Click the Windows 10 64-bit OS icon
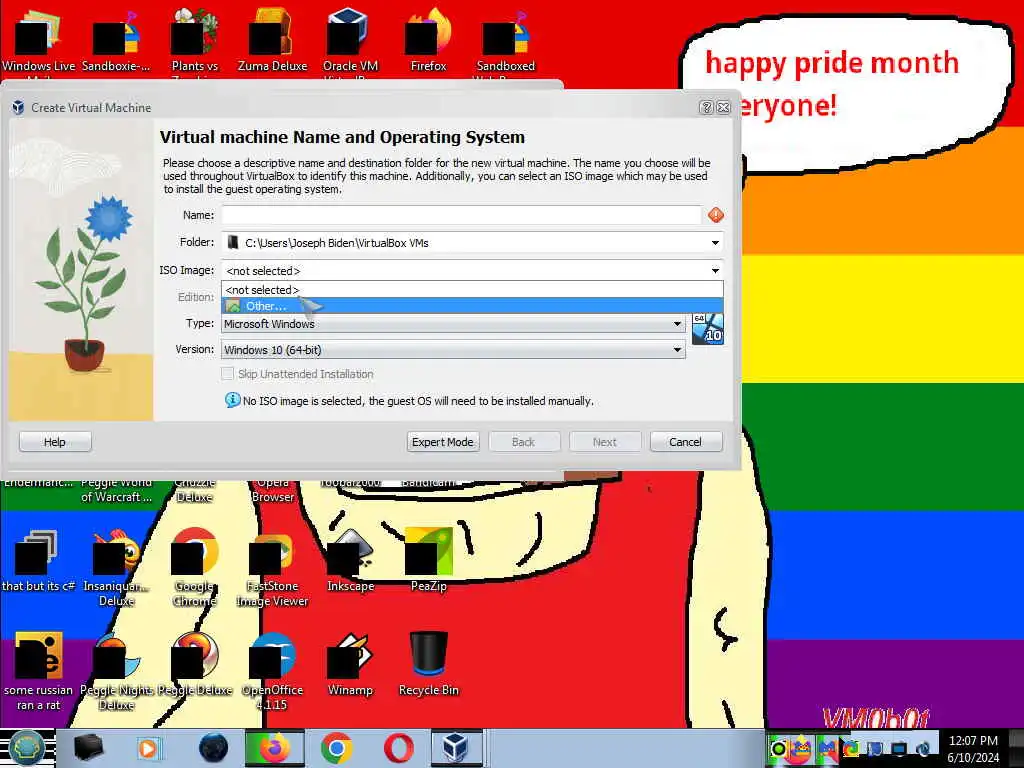Screen dimensions: 1024x768 707,329
